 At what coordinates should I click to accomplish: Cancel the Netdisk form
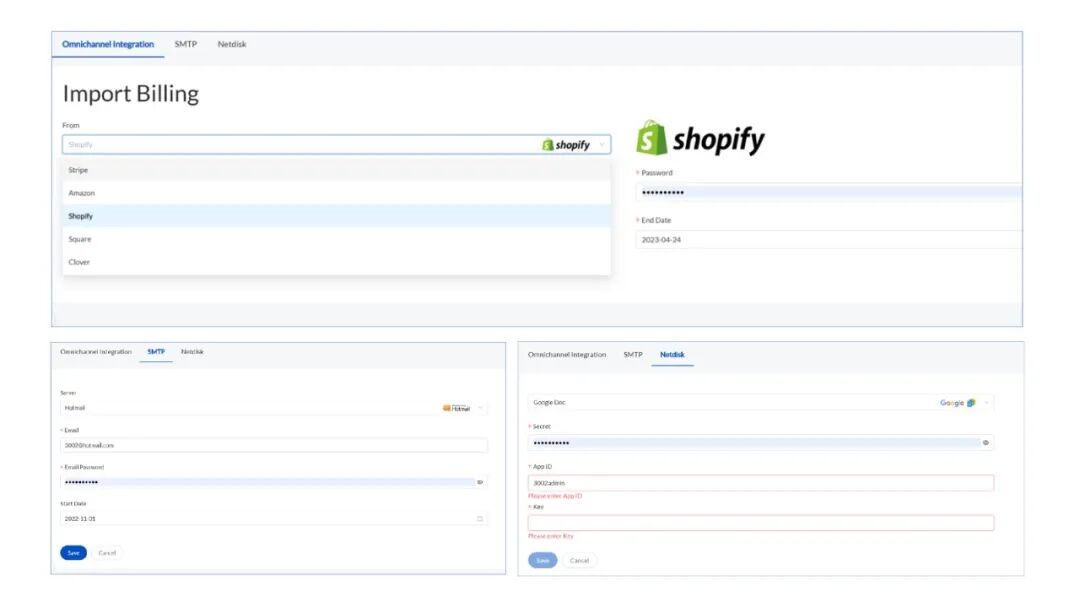tap(579, 560)
